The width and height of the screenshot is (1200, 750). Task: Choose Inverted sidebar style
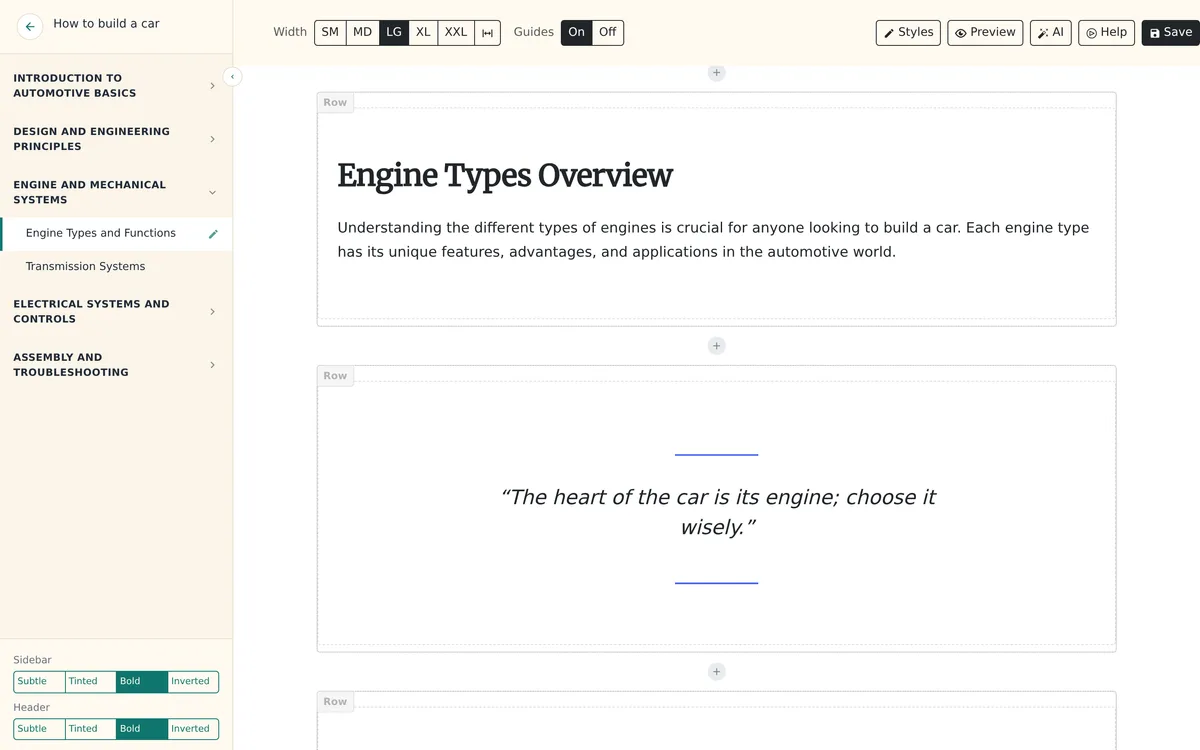coord(192,682)
